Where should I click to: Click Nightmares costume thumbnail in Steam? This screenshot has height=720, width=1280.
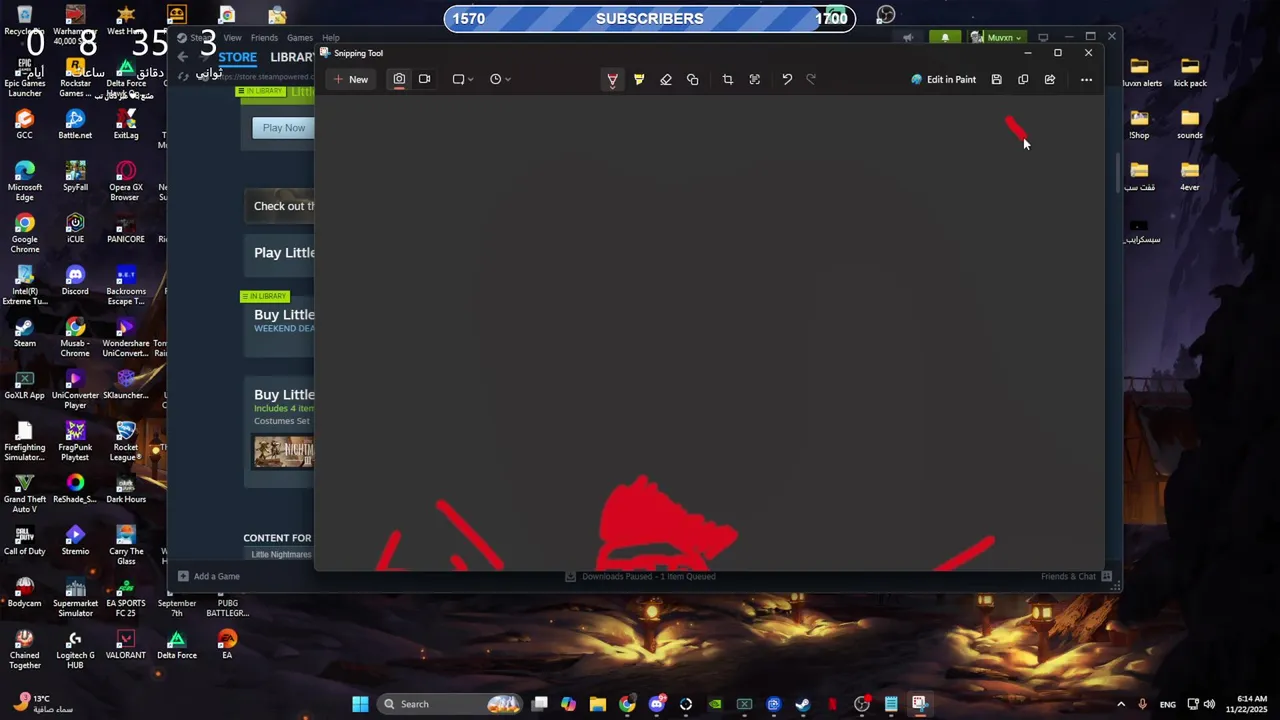click(283, 452)
